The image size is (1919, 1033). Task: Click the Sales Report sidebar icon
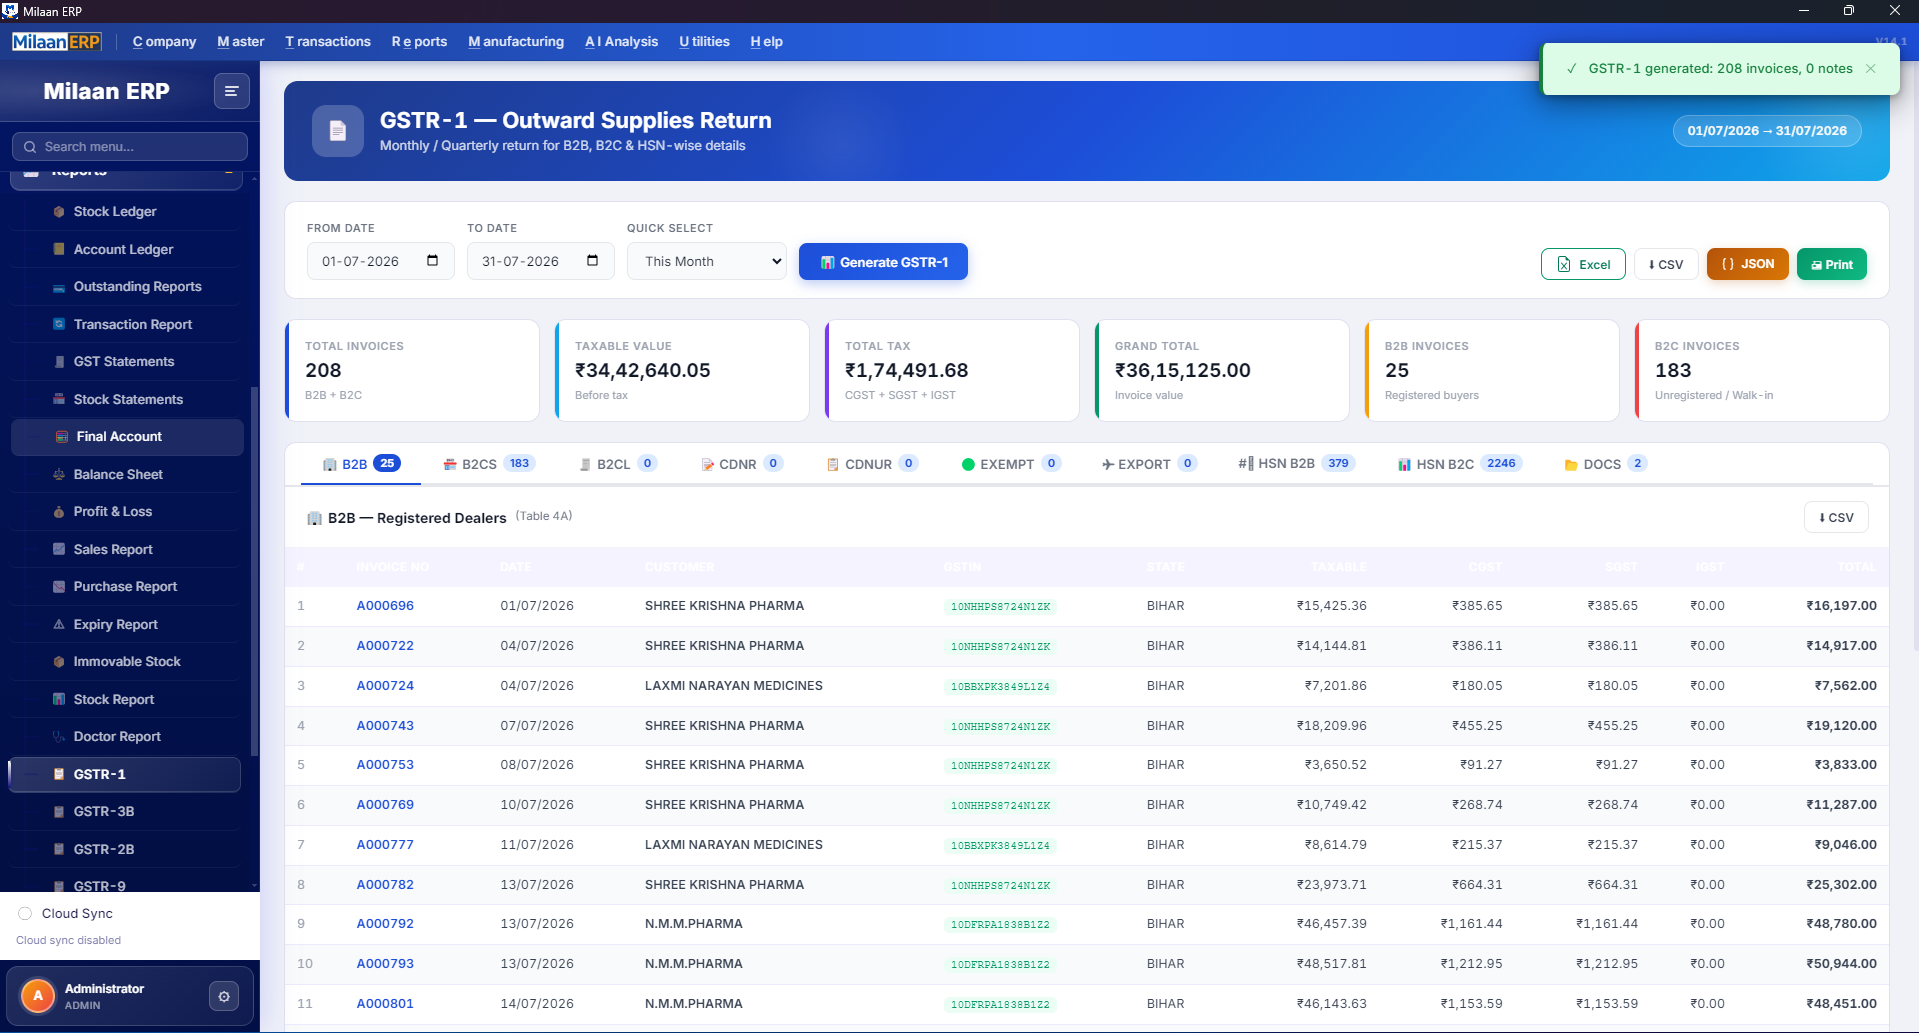tap(59, 549)
